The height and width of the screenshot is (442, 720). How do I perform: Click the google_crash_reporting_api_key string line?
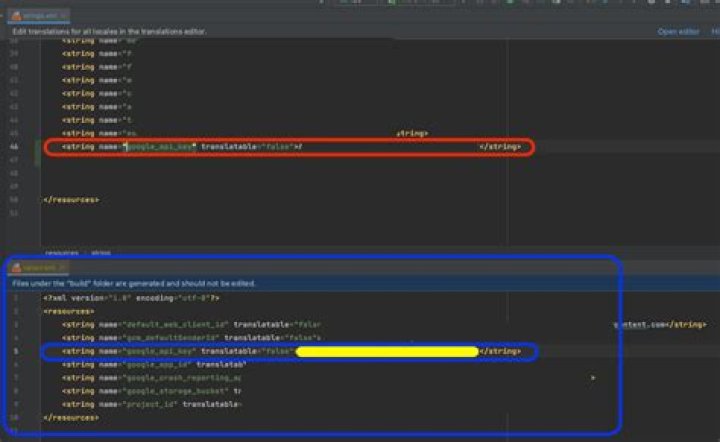click(152, 378)
